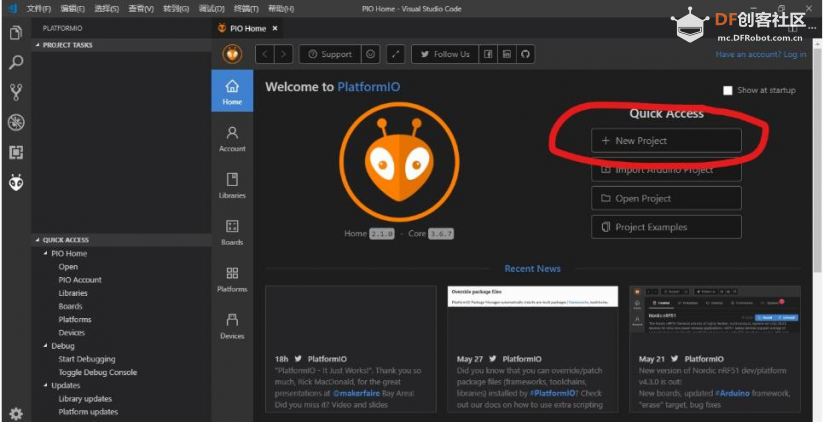Collapse the Debug tree node

pyautogui.click(x=45, y=346)
